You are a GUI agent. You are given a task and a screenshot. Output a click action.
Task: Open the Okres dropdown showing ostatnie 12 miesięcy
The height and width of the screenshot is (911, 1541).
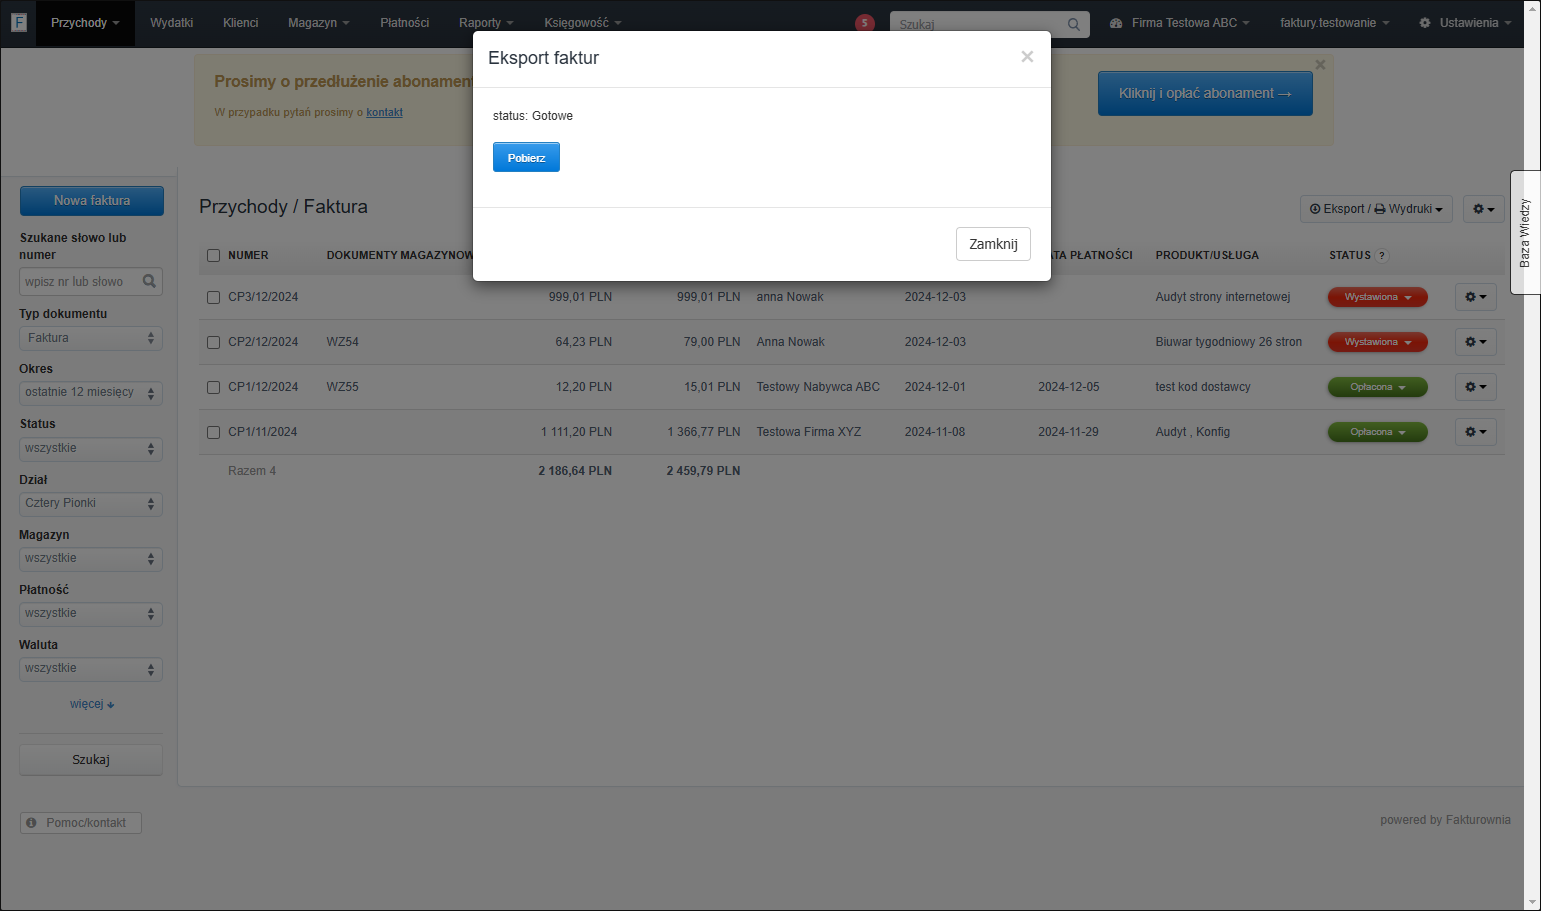[91, 393]
